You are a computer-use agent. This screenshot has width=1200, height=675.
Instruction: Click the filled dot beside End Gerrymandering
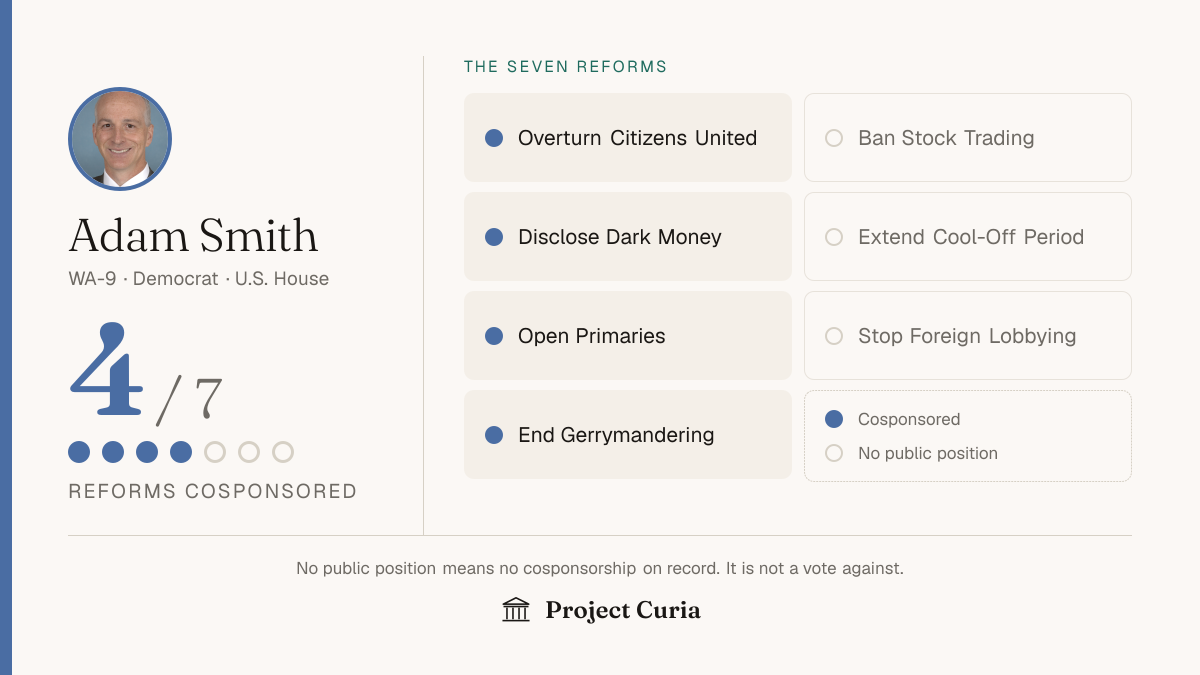point(494,435)
